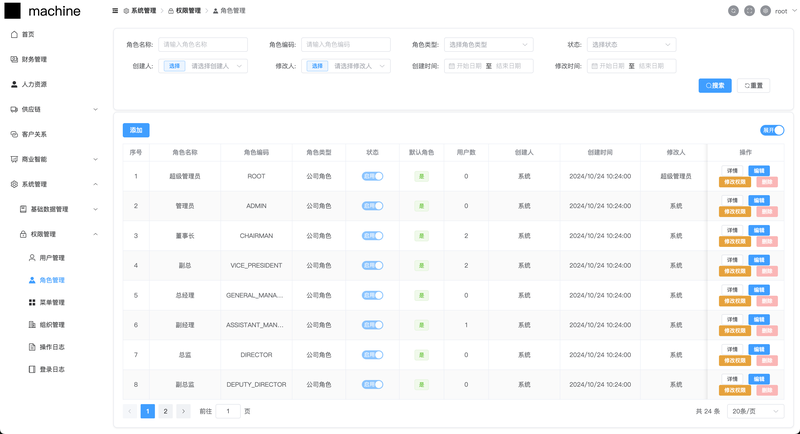Toggle status switch for 总经理 row
The height and width of the screenshot is (434, 800).
pos(372,295)
